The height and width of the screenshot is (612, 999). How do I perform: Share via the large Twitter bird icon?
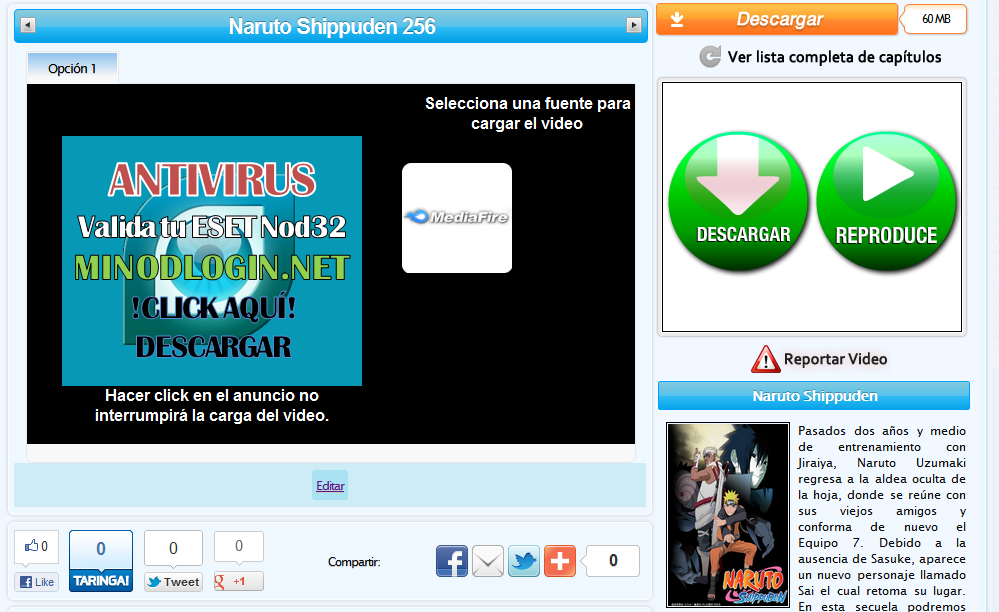pos(524,561)
